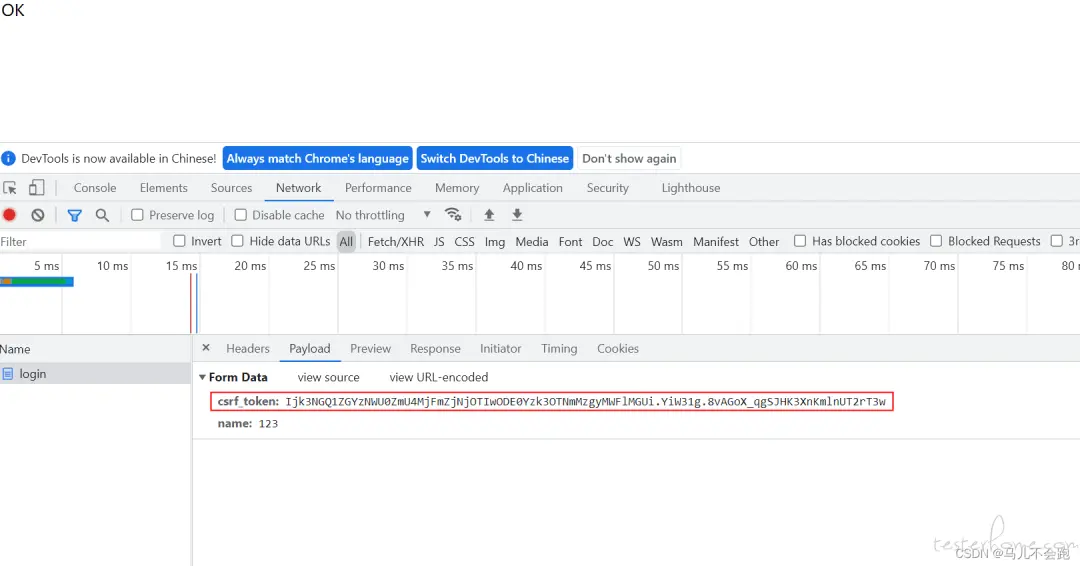Open the Timing detail tab
Viewport: 1080px width, 566px height.
click(559, 348)
